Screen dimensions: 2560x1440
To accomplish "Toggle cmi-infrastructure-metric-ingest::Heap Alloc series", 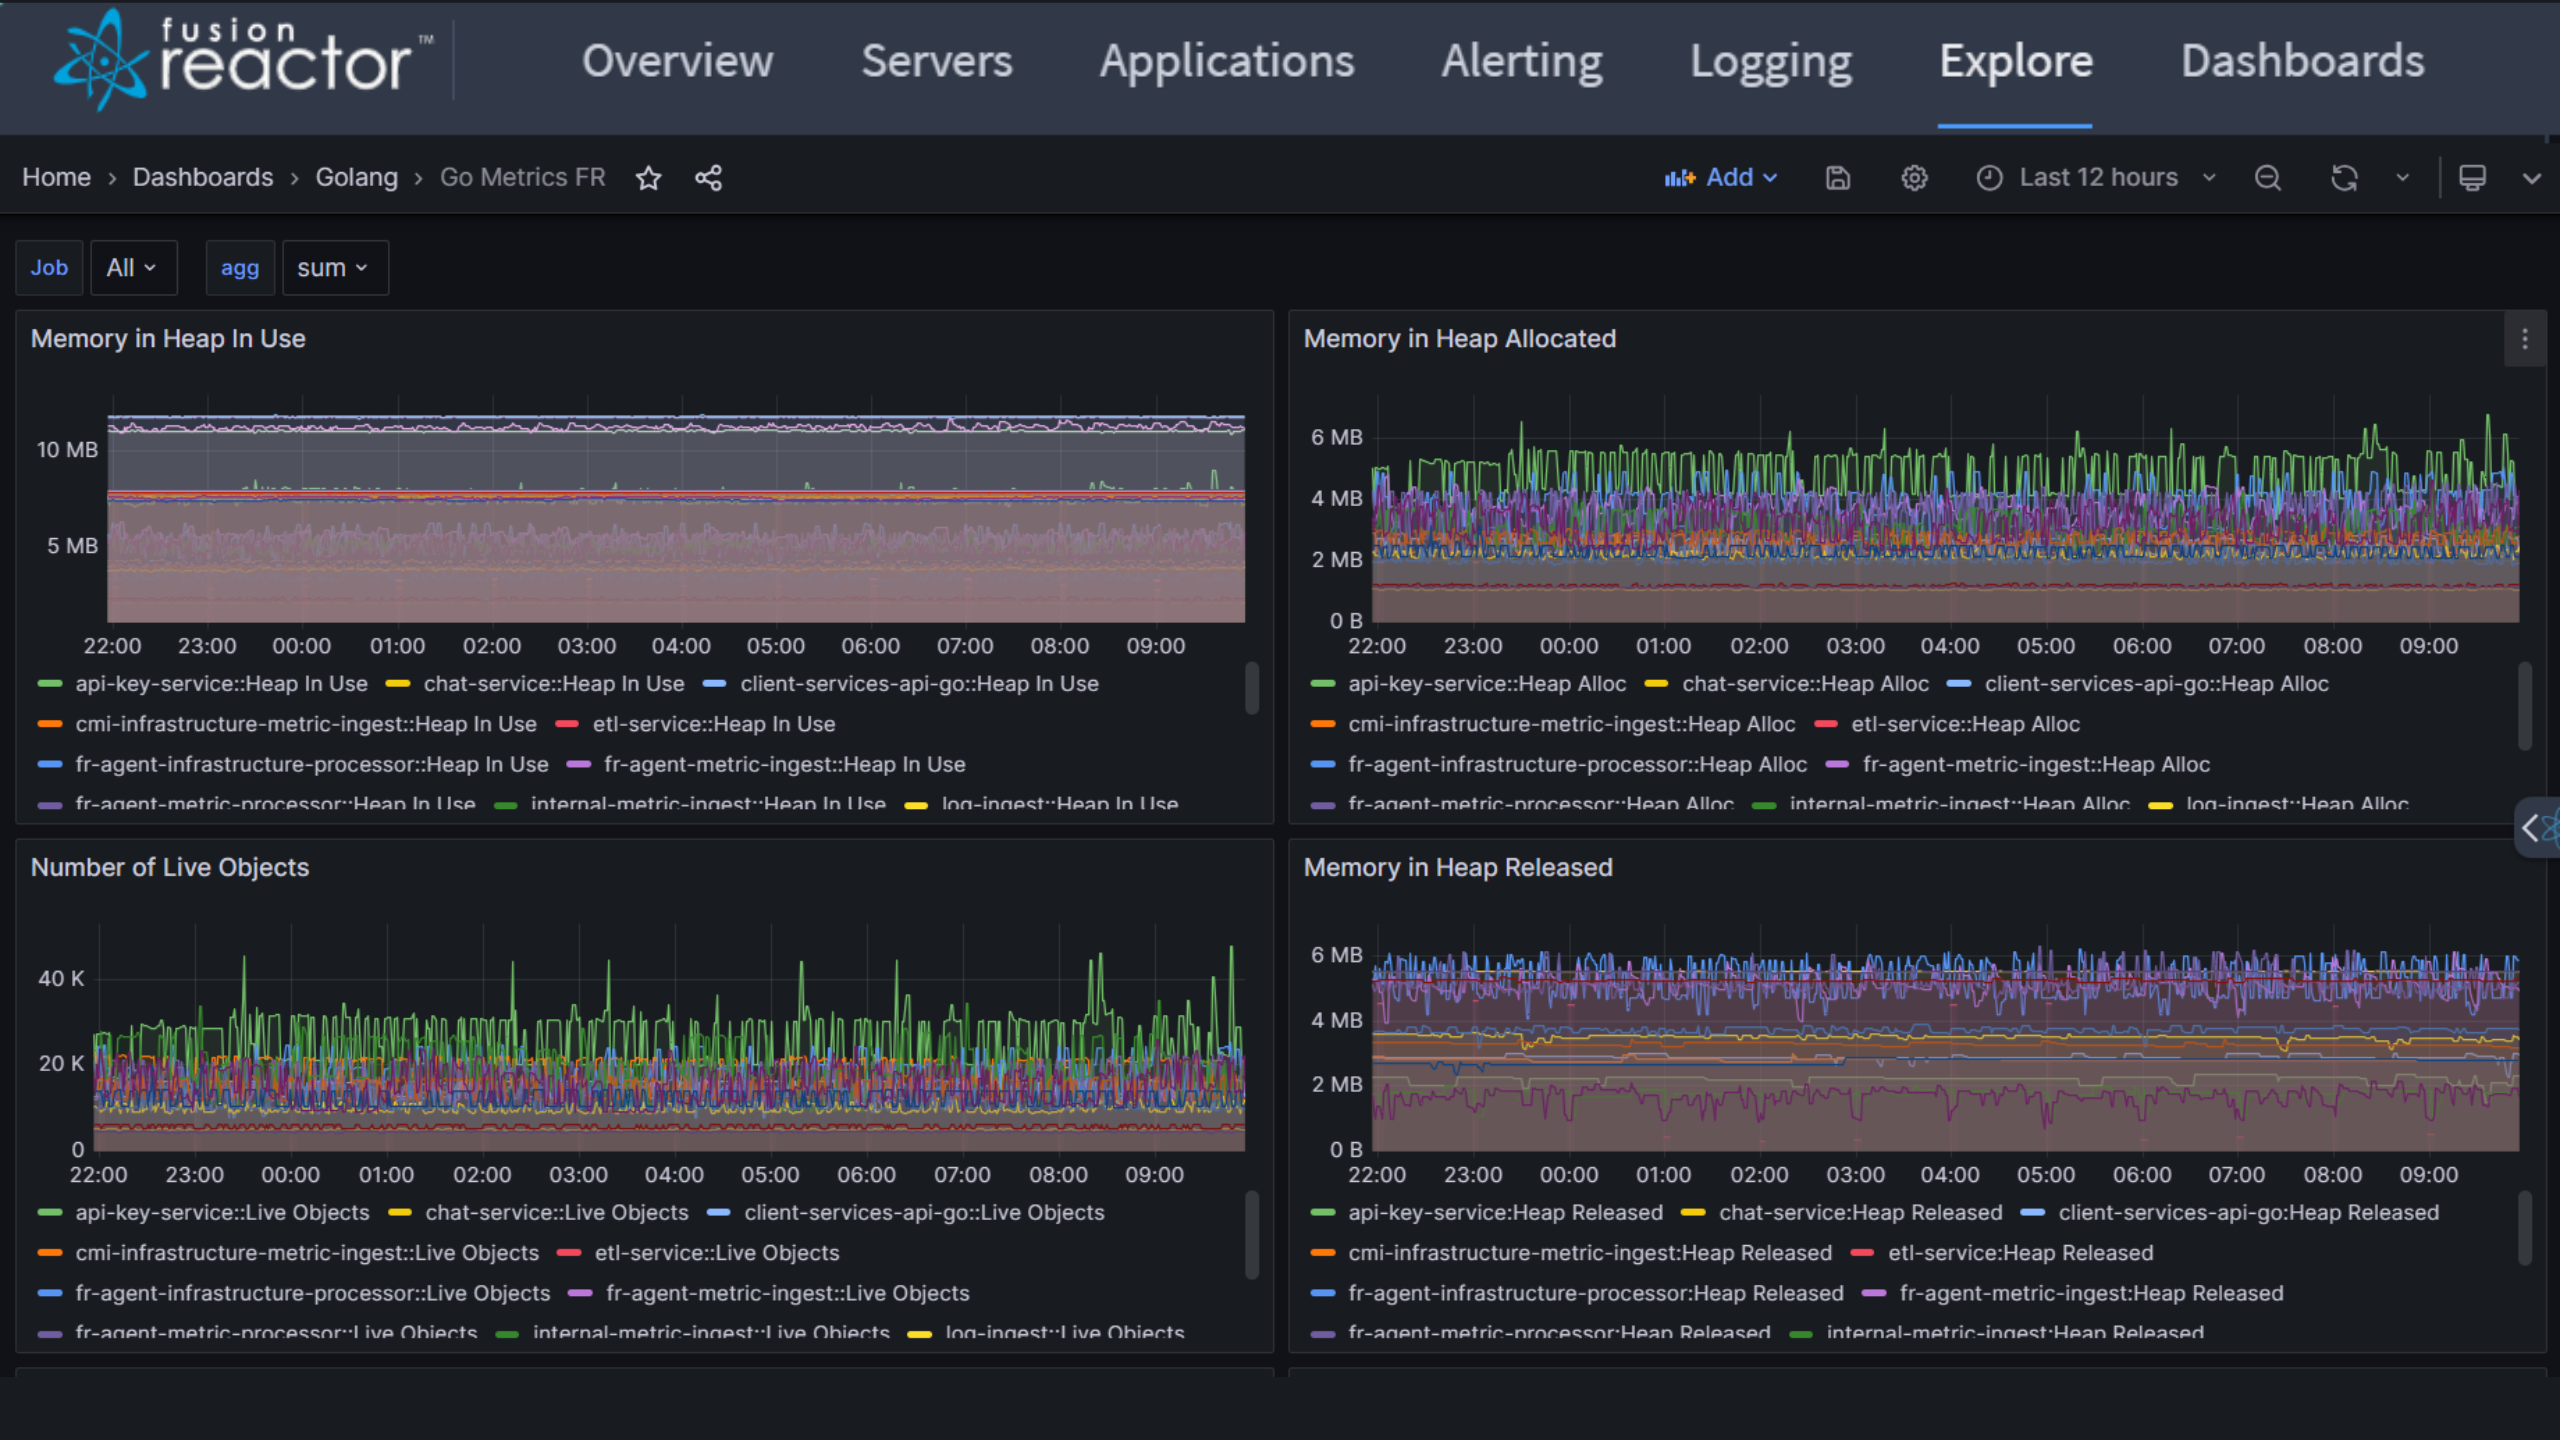I will (1572, 724).
